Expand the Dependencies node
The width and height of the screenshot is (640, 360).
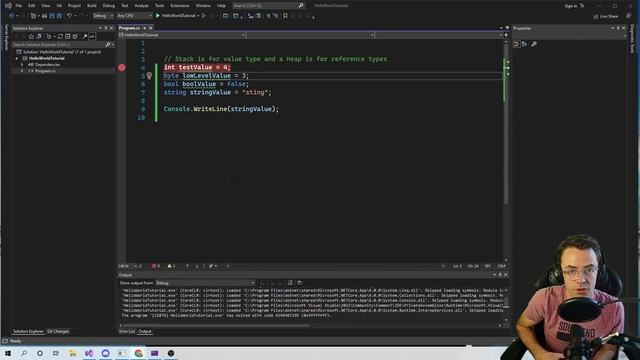pyautogui.click(x=22, y=64)
